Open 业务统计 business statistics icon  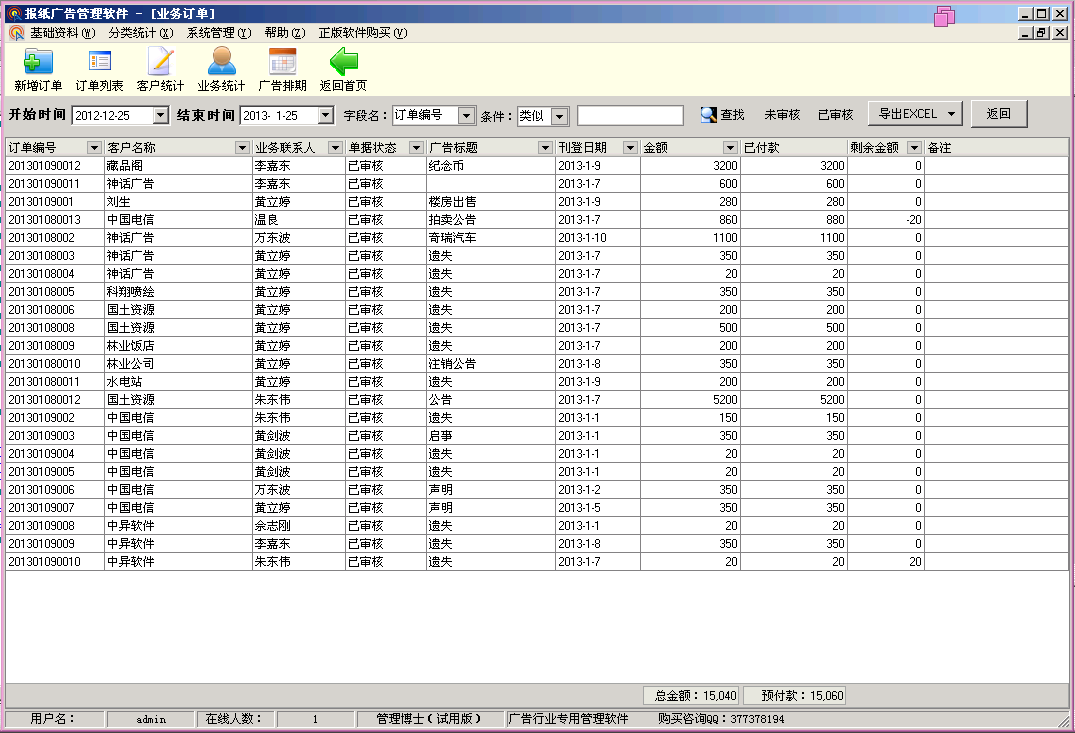(221, 63)
